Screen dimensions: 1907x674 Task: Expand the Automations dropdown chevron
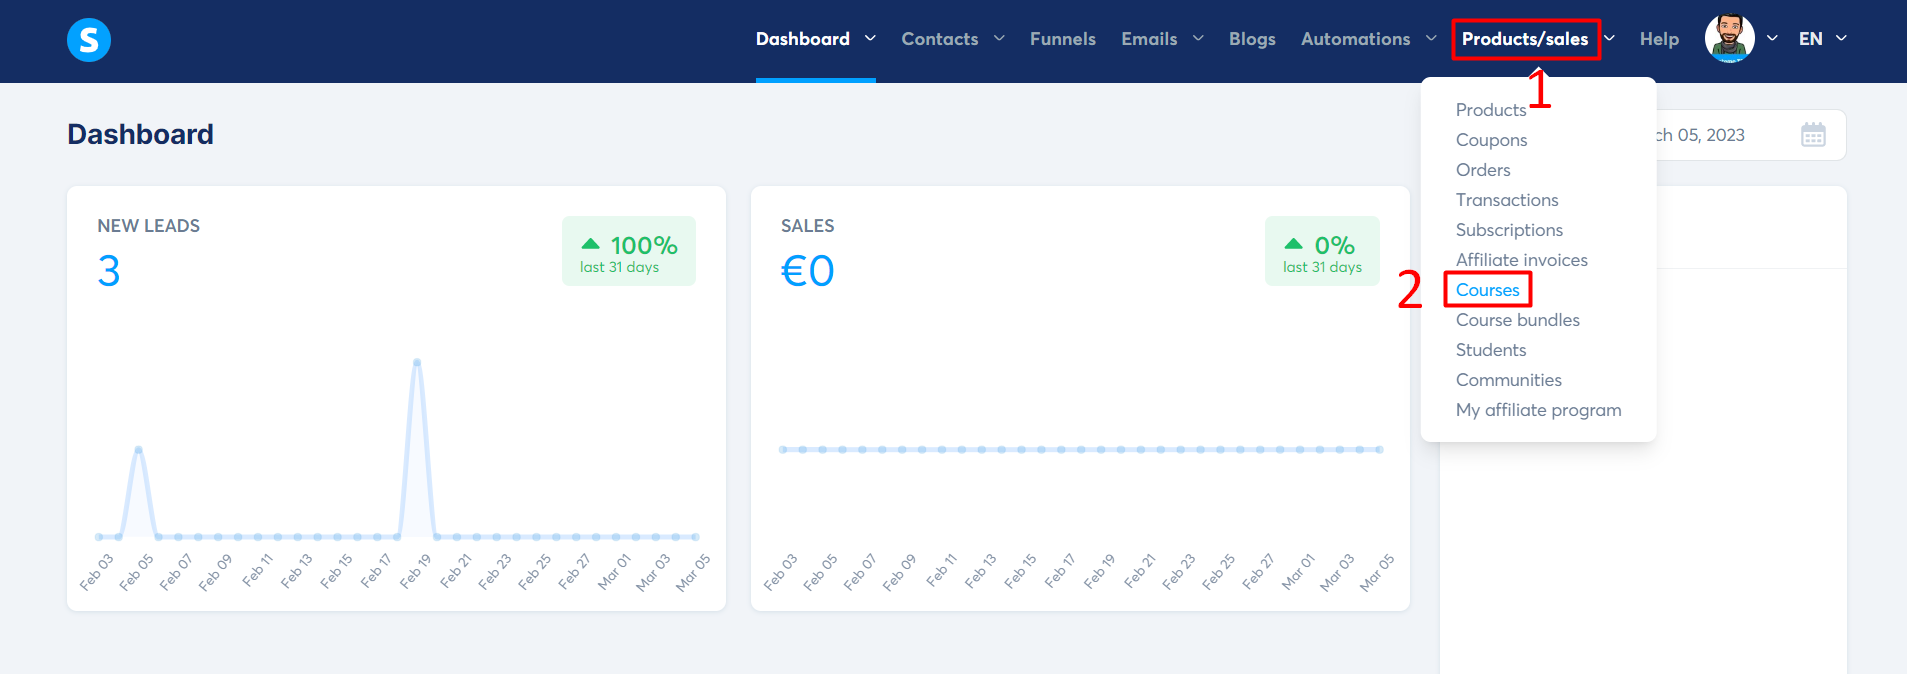[x=1431, y=38]
